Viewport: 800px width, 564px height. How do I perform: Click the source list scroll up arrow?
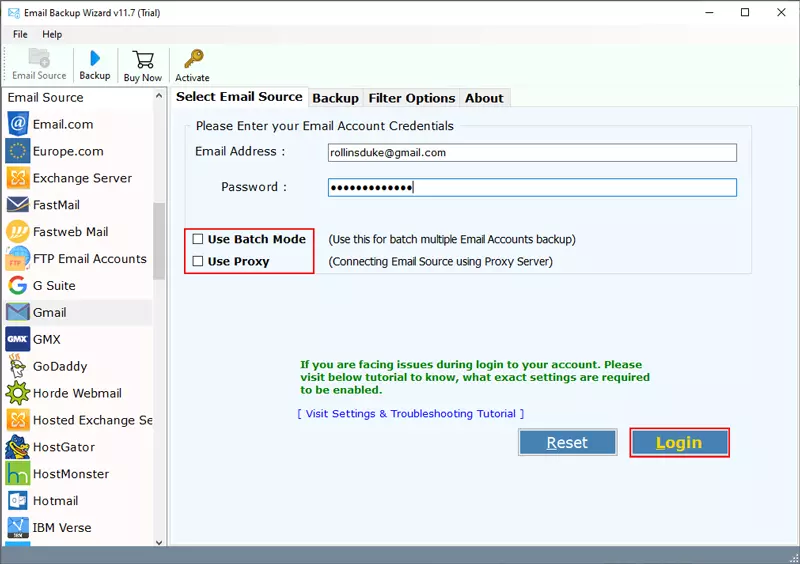tap(159, 96)
